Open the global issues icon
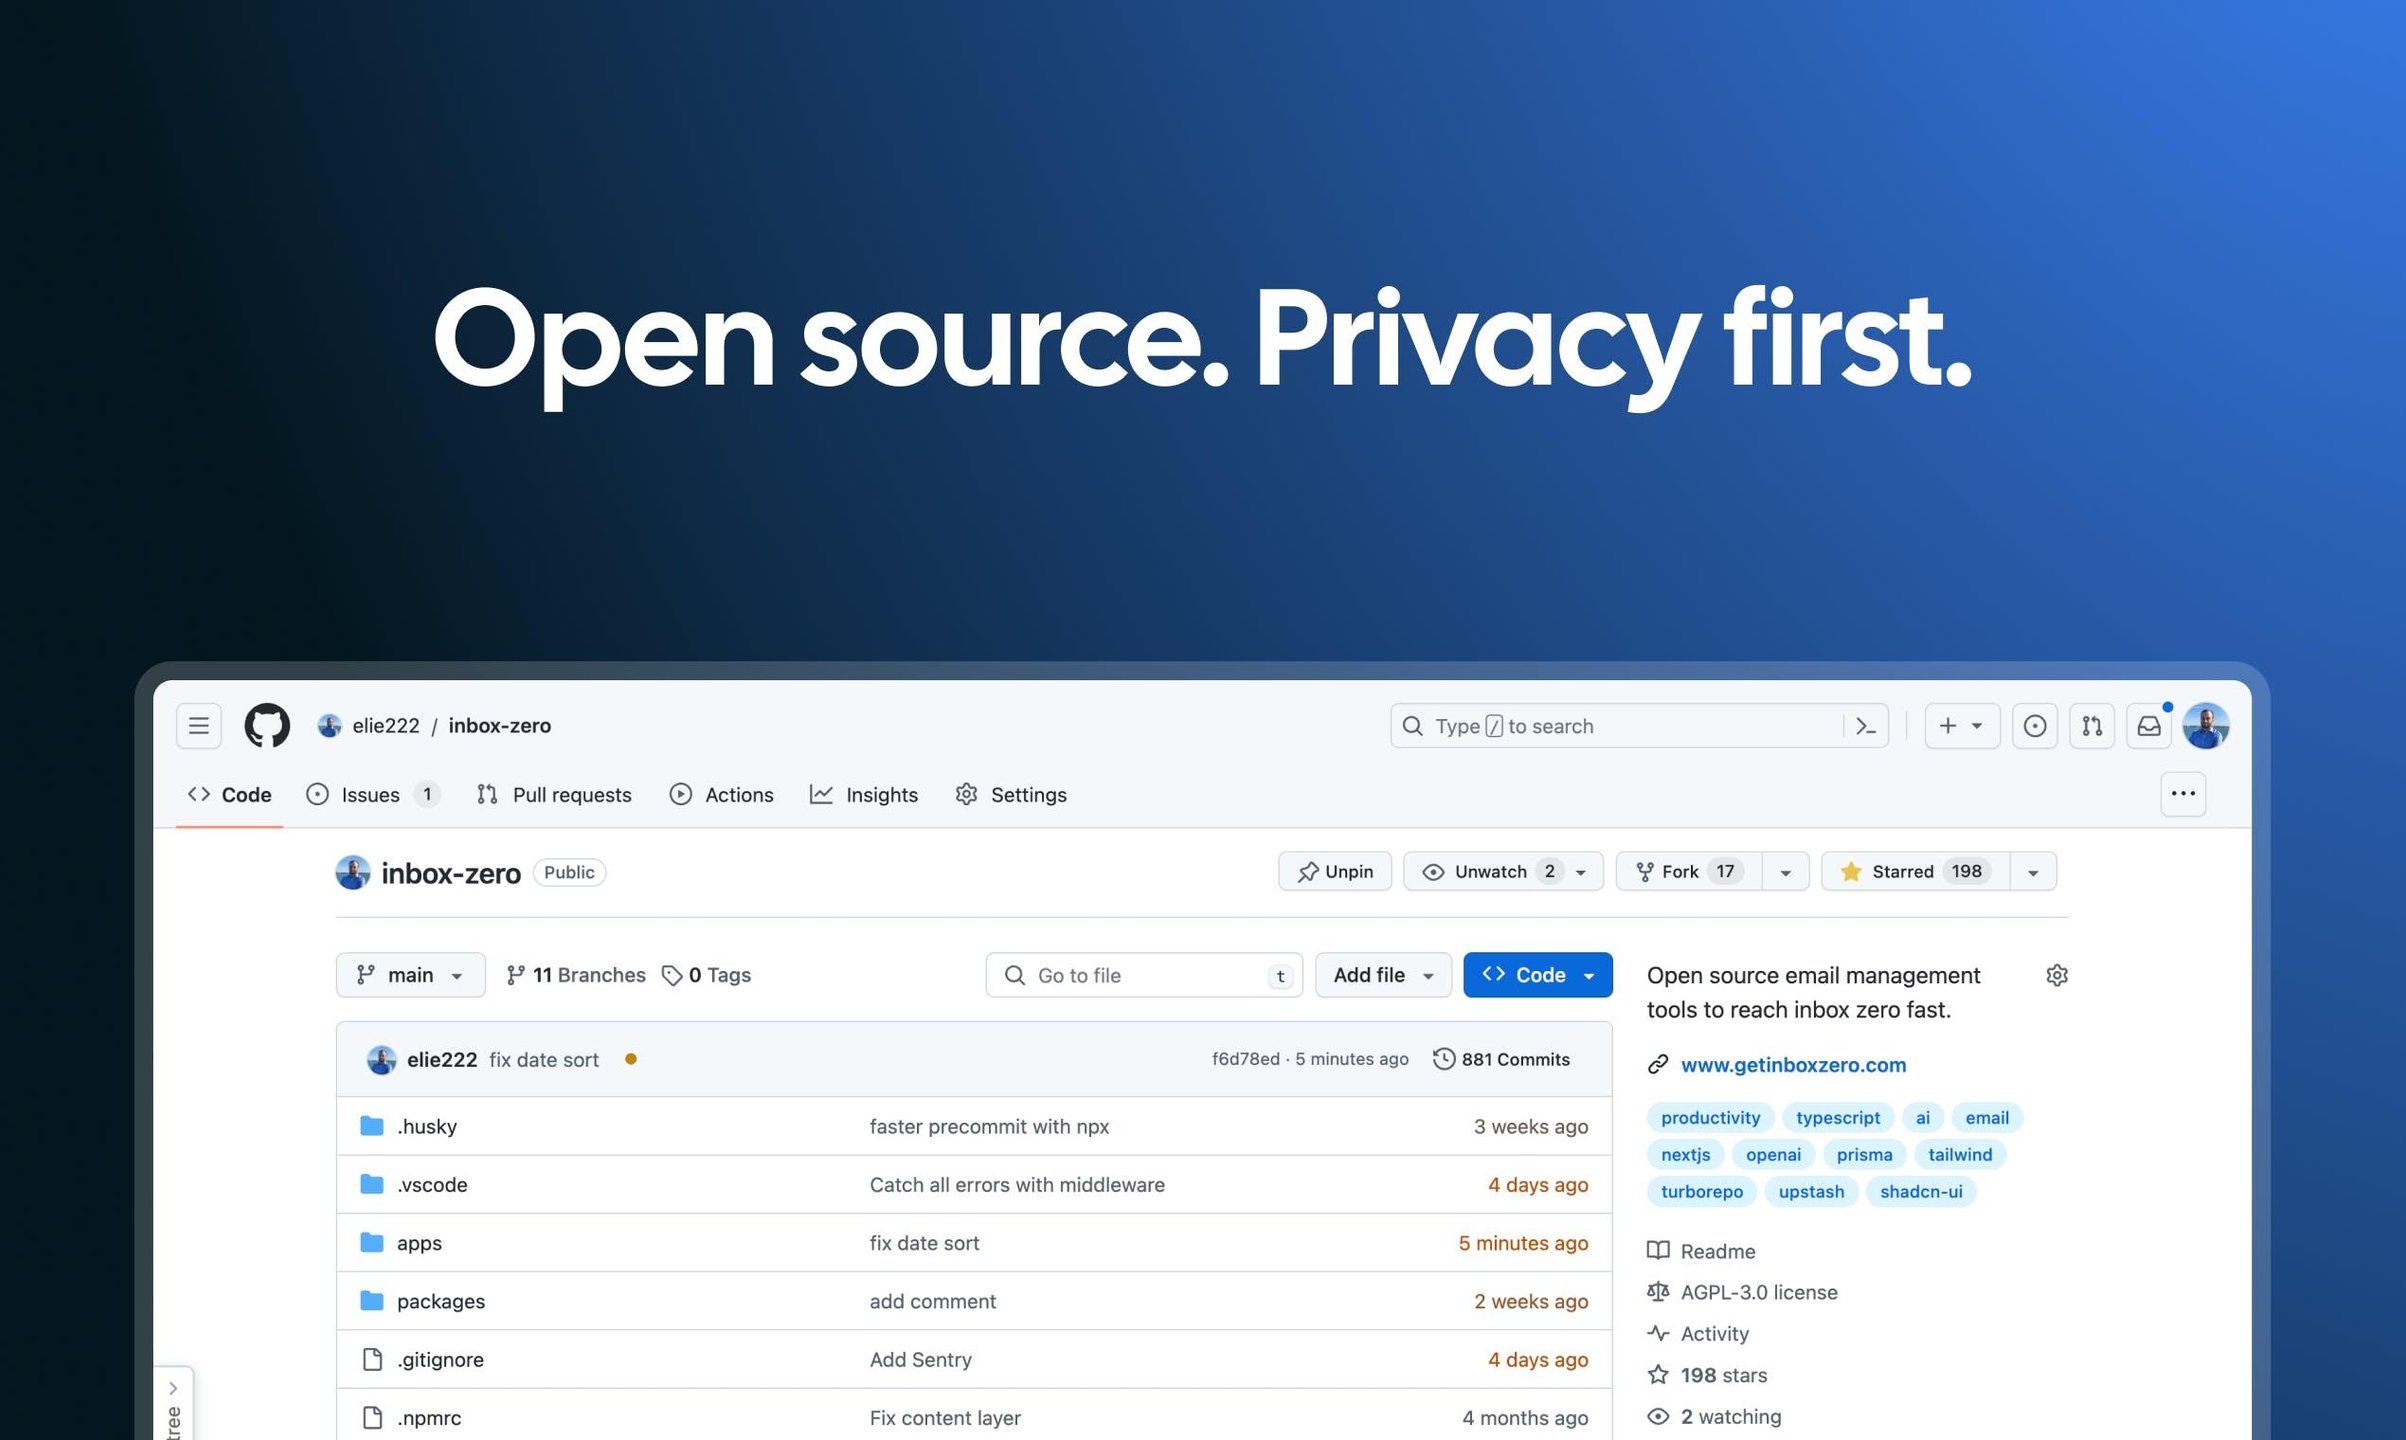The width and height of the screenshot is (2406, 1440). [2034, 726]
